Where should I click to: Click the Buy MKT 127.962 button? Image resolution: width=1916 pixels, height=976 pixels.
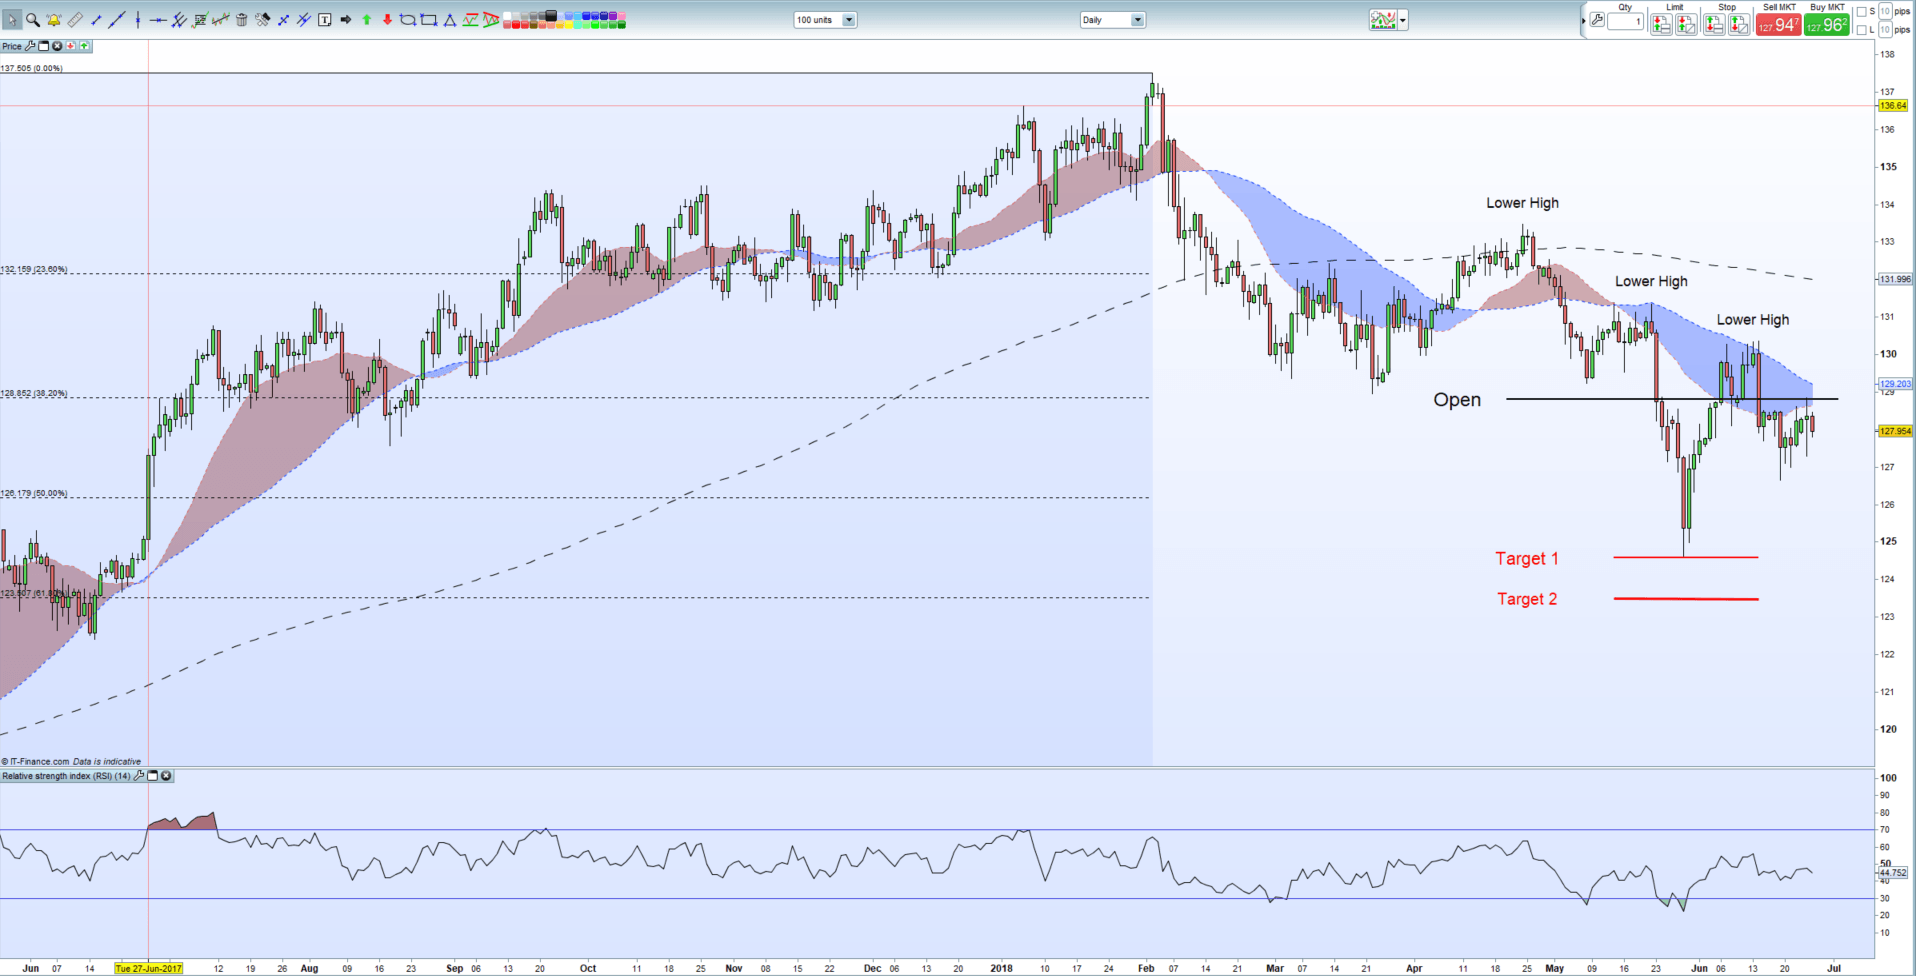1827,24
